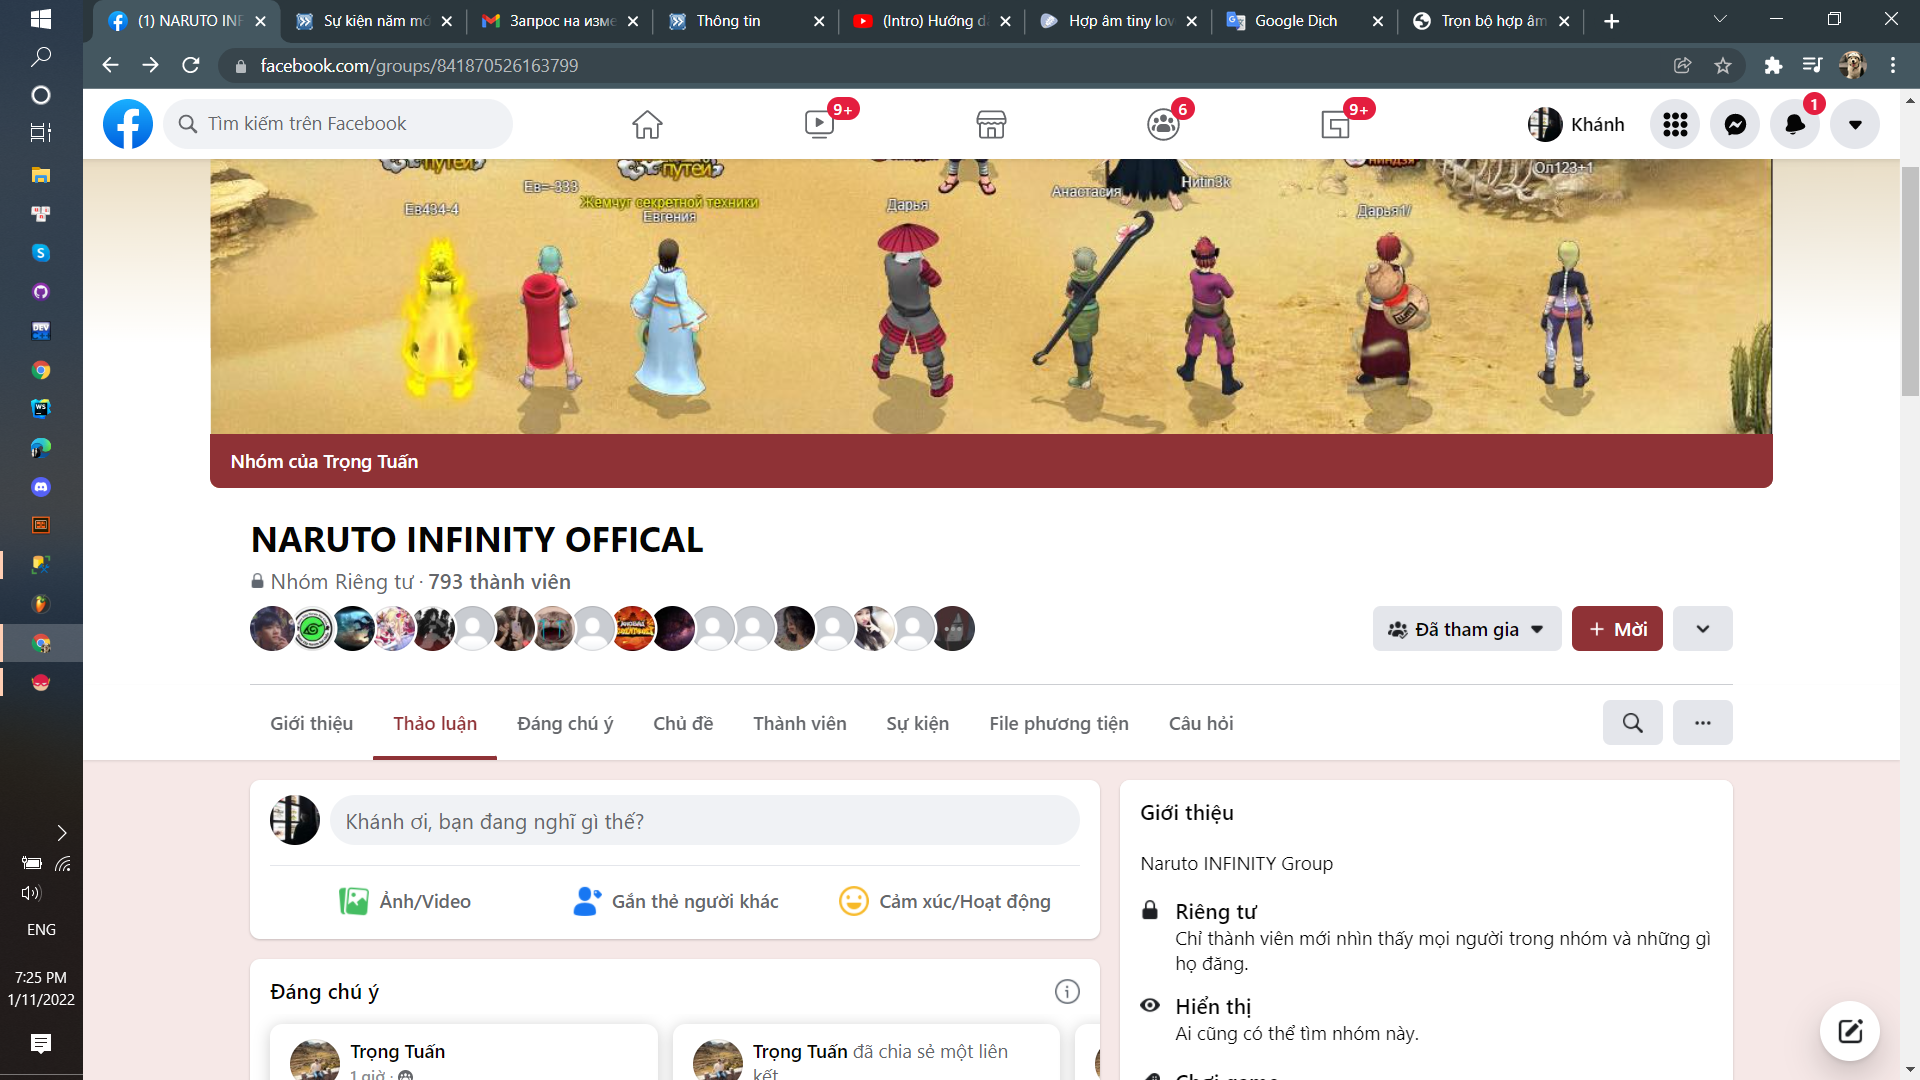This screenshot has width=1920, height=1080.
Task: Open the Đáng chú ý tab
Action: coord(565,723)
